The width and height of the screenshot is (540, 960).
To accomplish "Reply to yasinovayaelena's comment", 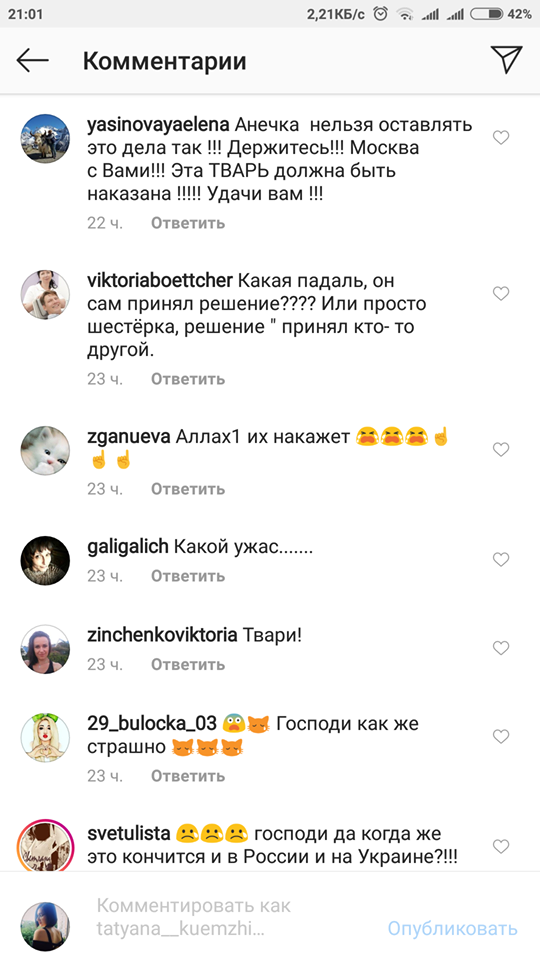I will (x=188, y=223).
